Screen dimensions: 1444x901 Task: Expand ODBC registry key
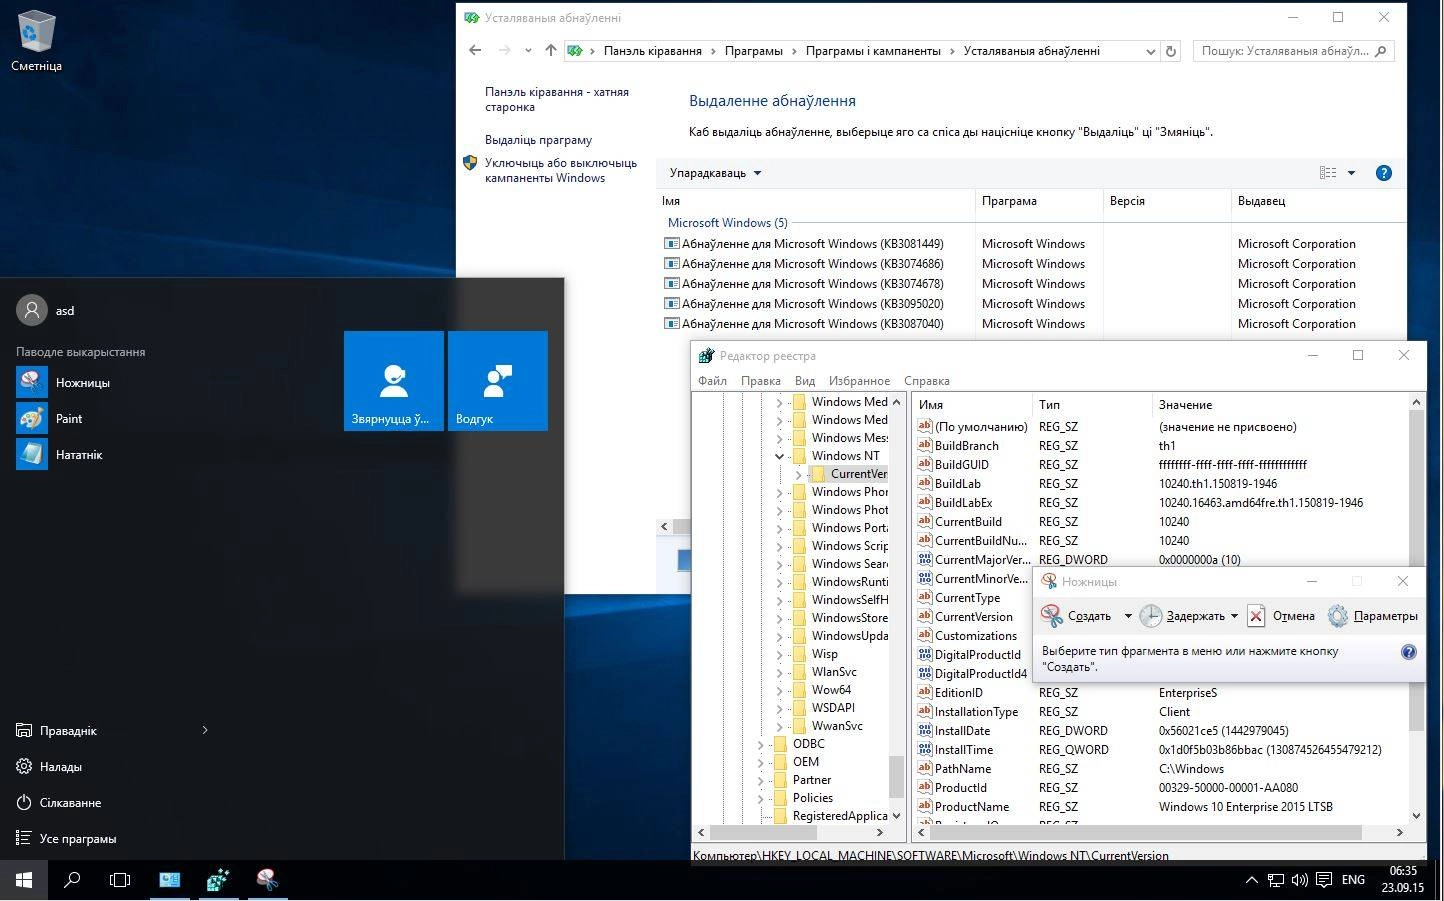pos(760,744)
